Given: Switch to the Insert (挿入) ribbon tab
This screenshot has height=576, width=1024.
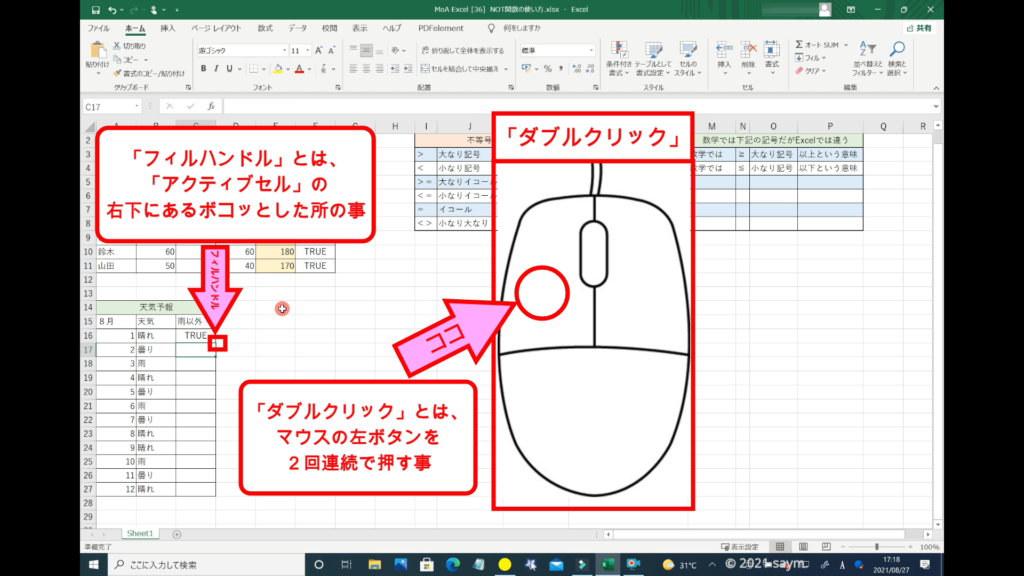Looking at the screenshot, I should click(x=167, y=29).
